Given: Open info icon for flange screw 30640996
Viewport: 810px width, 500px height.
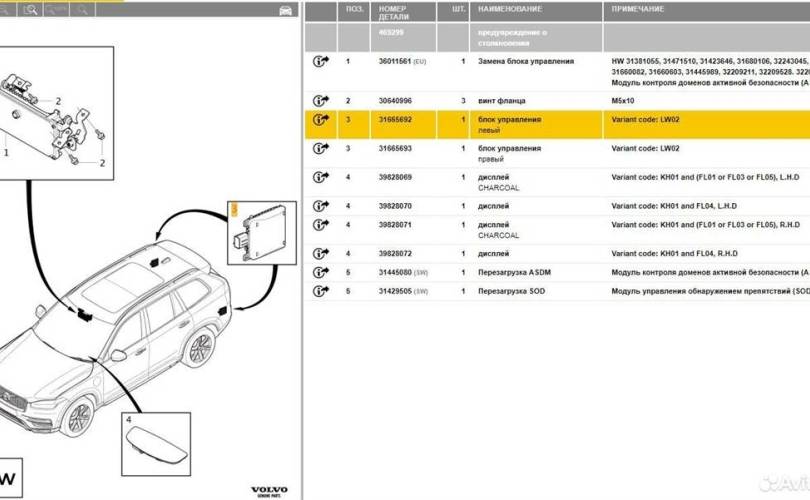Looking at the screenshot, I should pos(321,101).
